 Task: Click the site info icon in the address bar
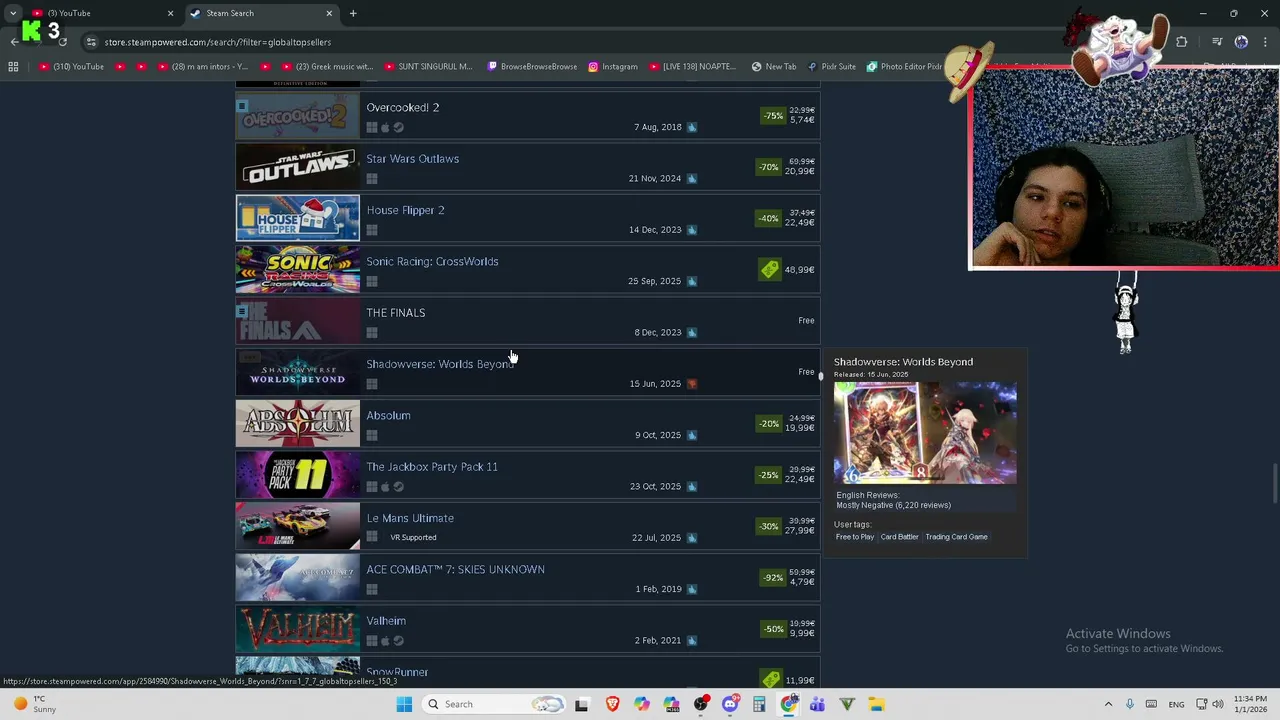click(91, 42)
